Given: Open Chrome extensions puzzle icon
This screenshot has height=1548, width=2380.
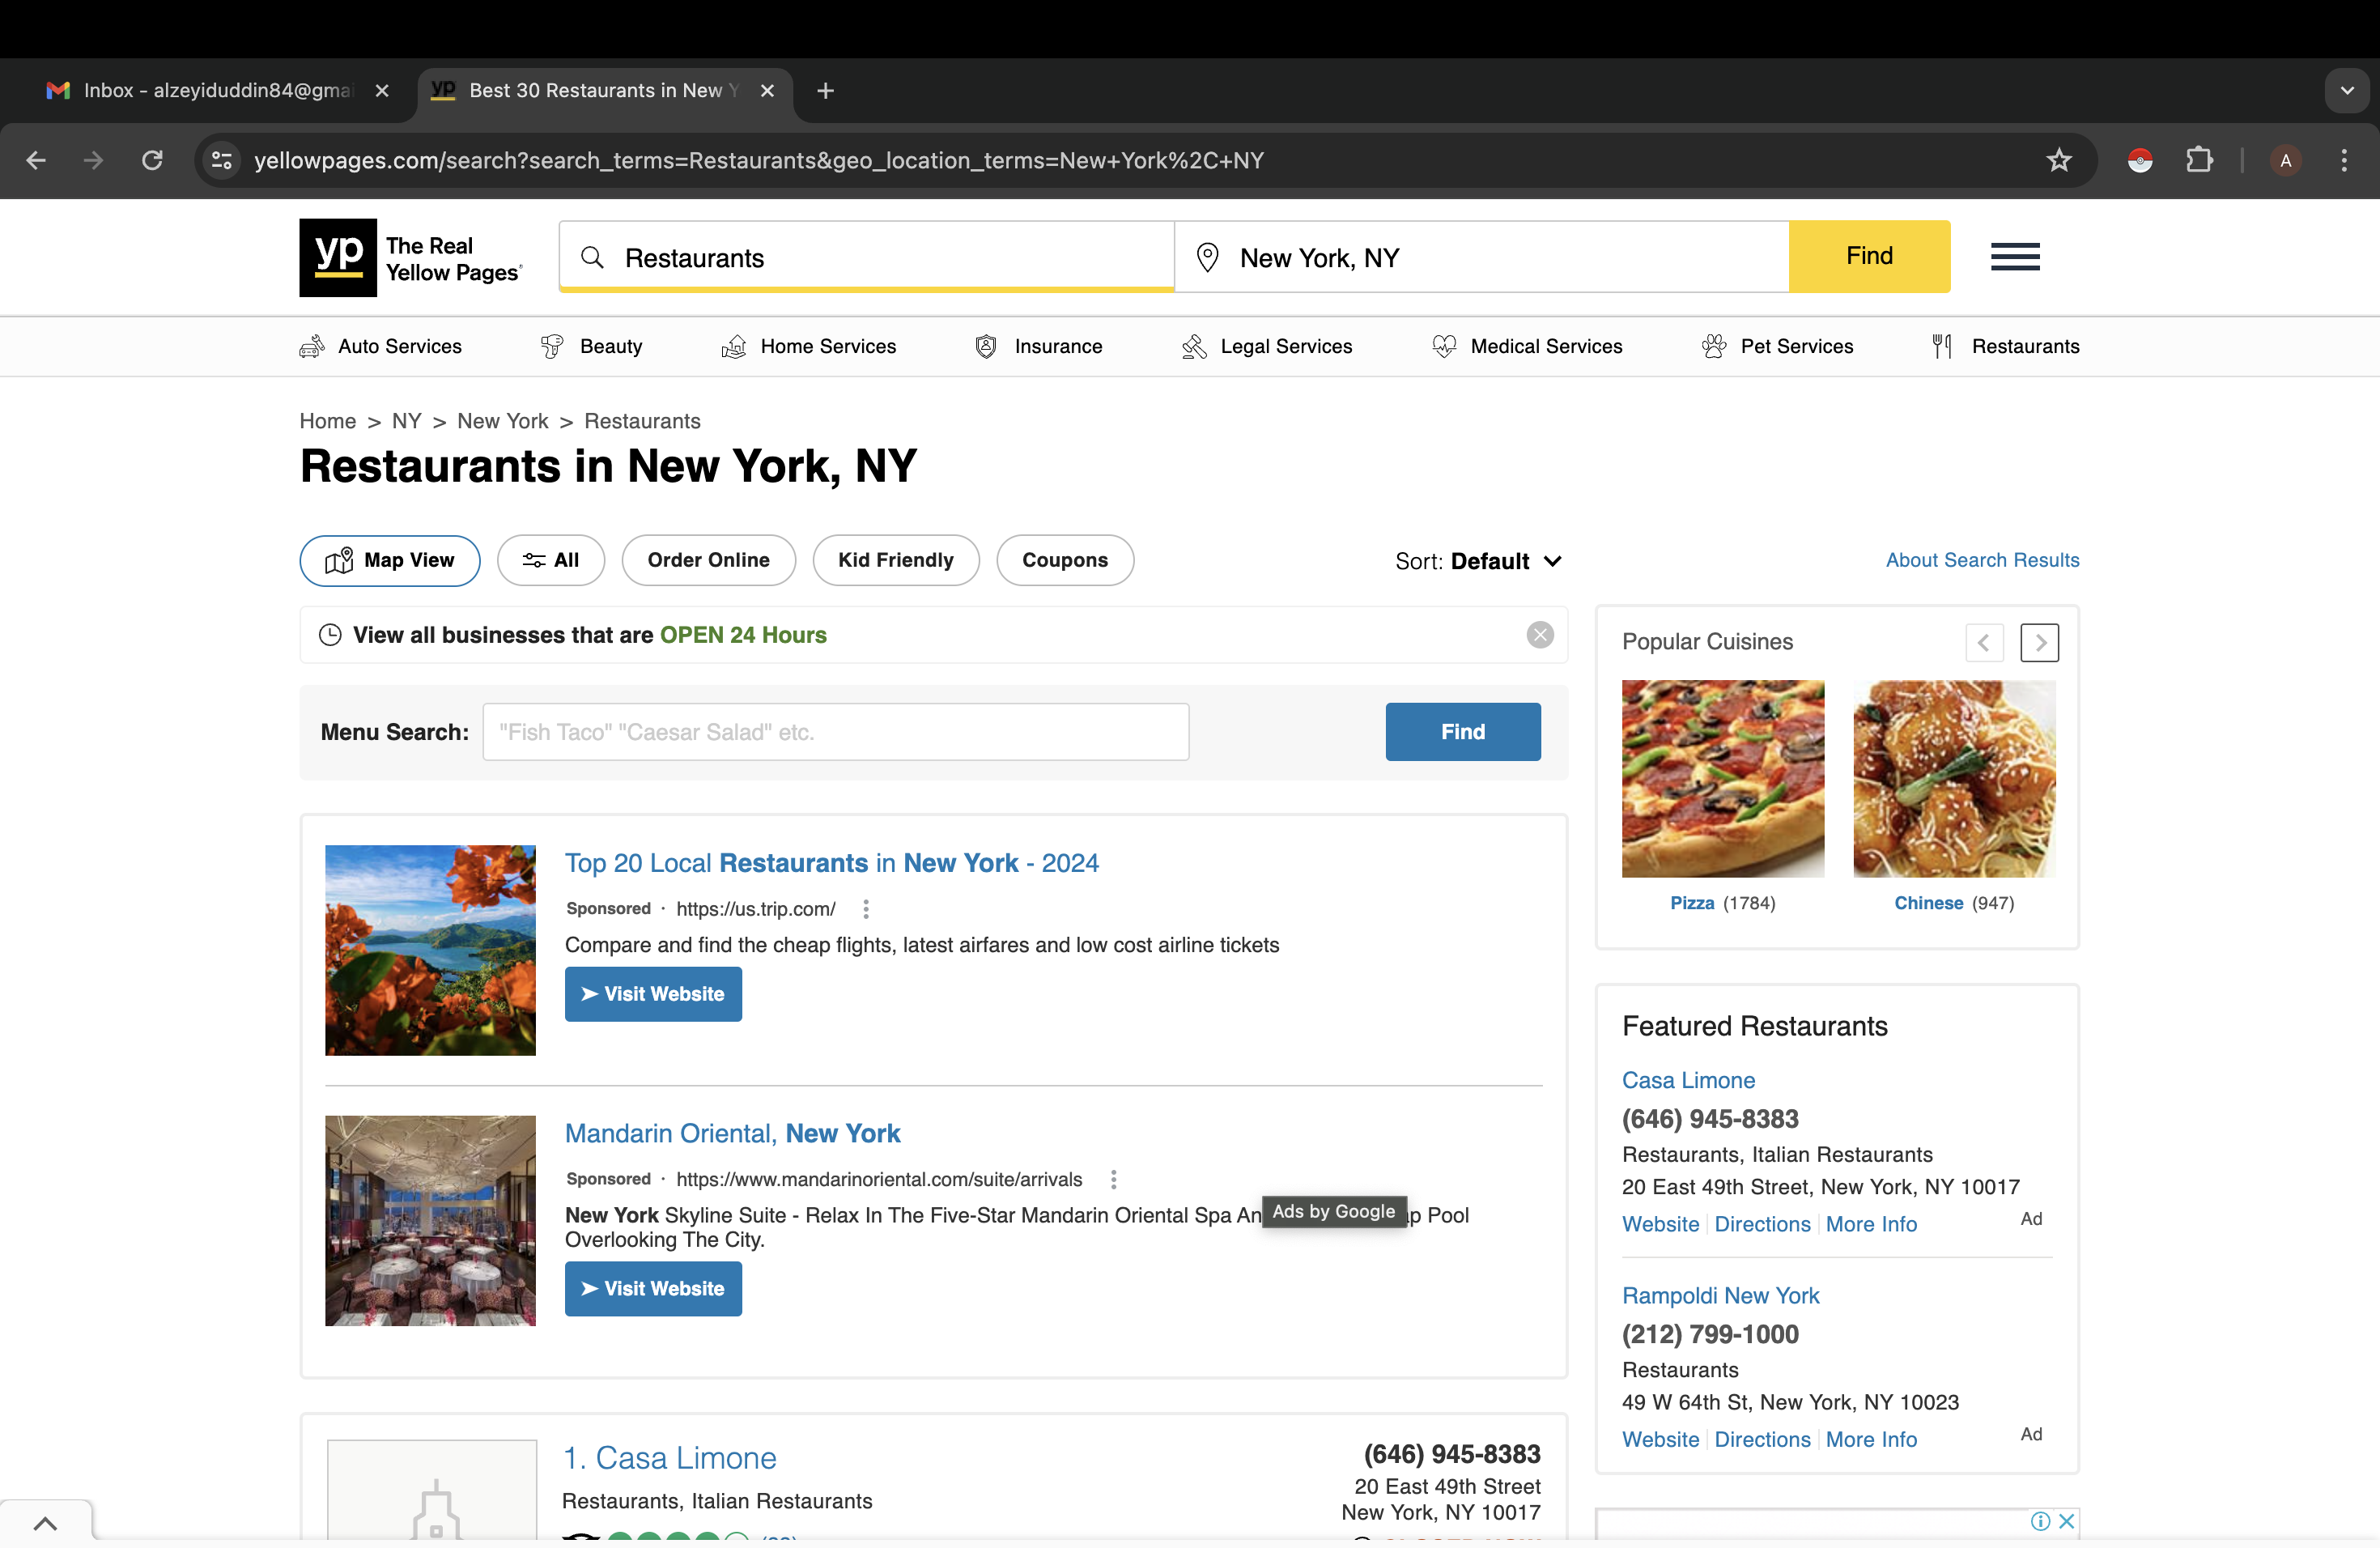Looking at the screenshot, I should (2199, 160).
